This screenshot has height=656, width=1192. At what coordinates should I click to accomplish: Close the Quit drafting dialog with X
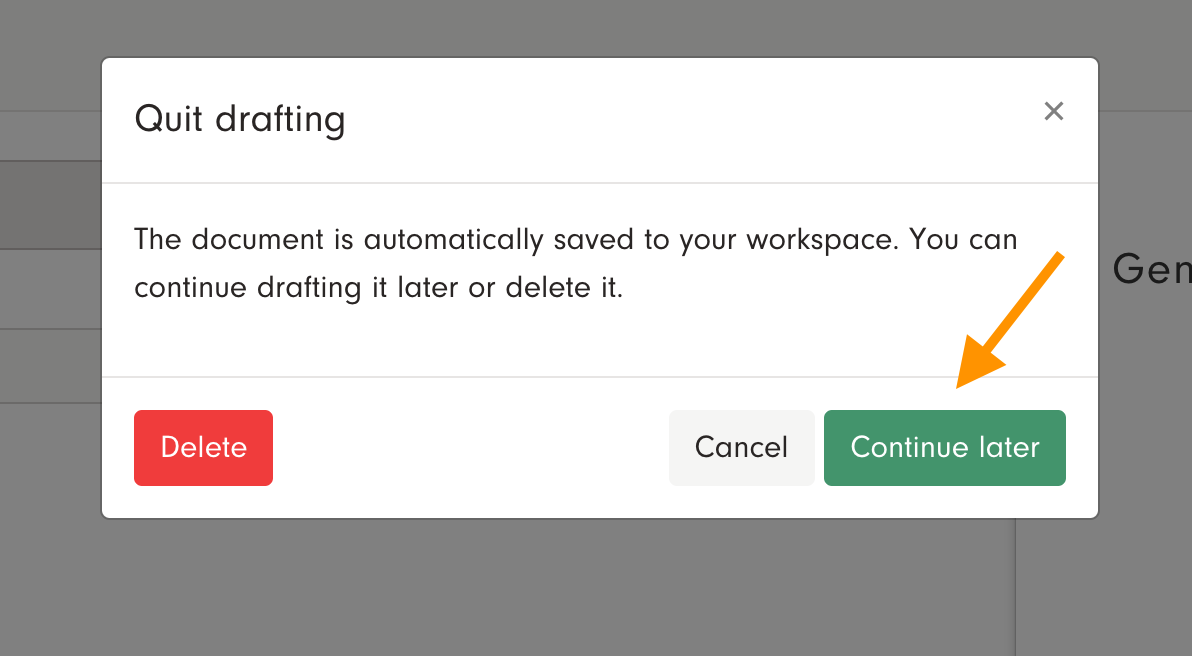[x=1053, y=111]
